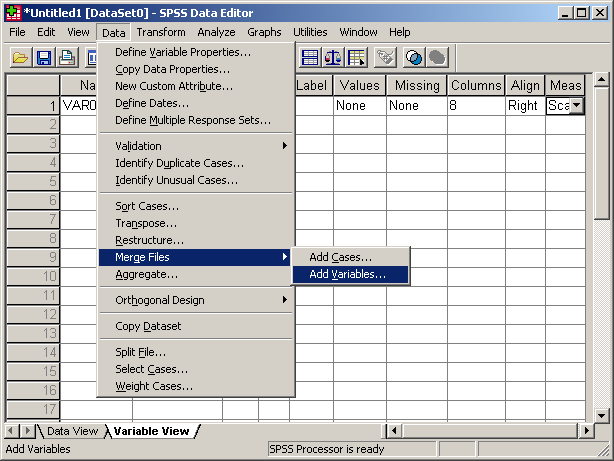Click the Split File toolbar icon
Screen dimensions: 614x461
coord(310,58)
